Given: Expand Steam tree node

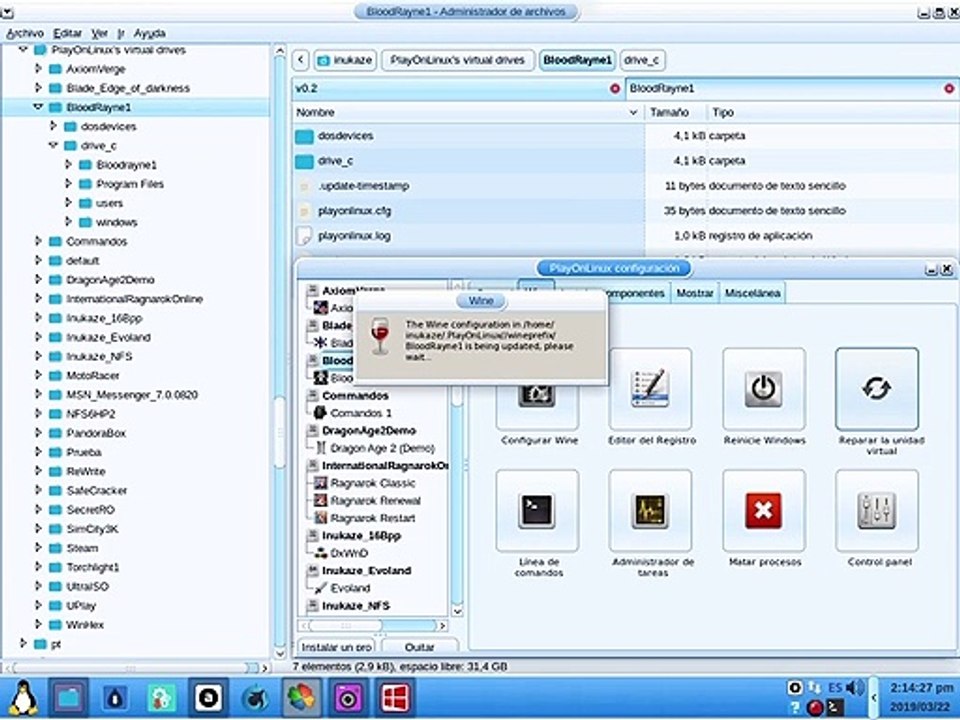Looking at the screenshot, I should point(38,548).
